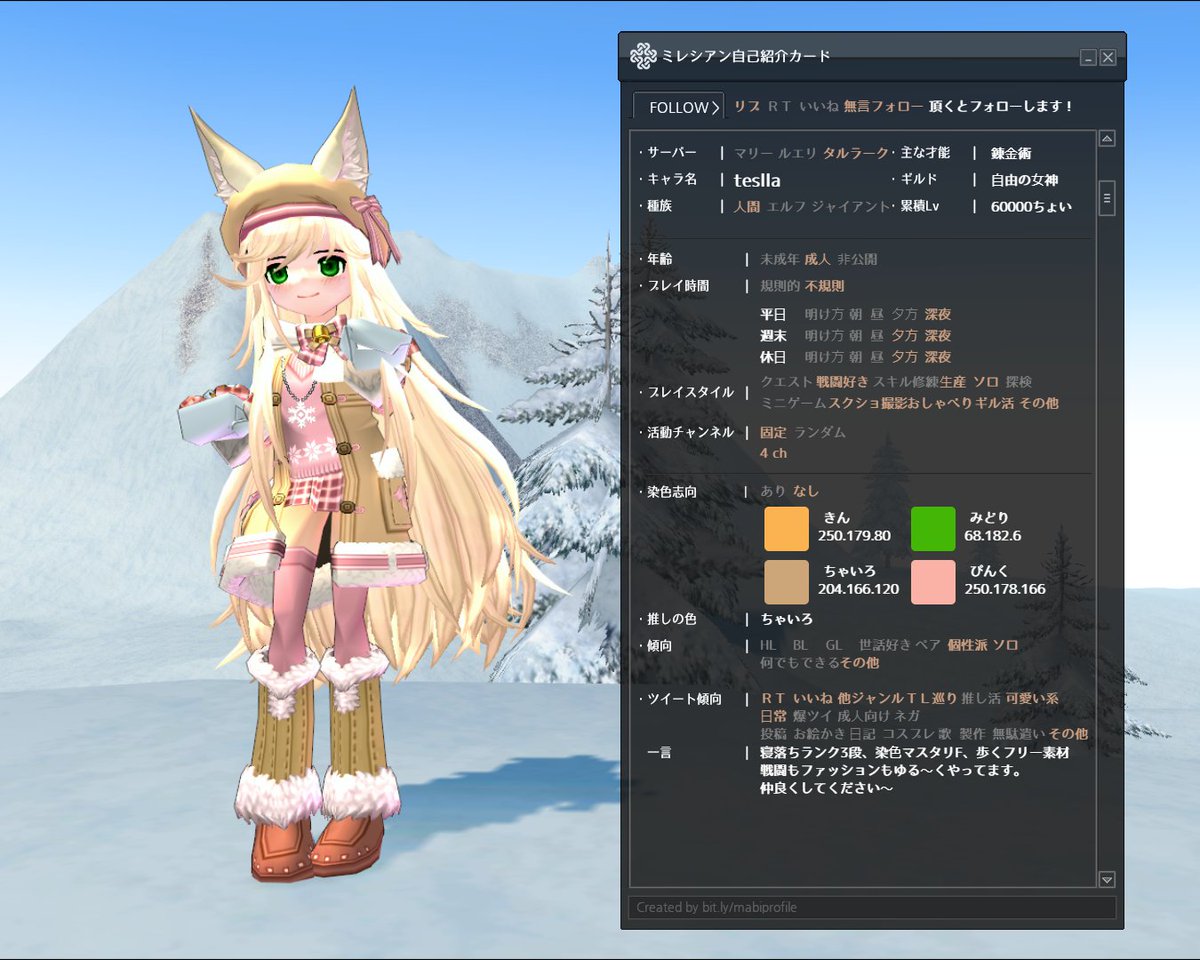Select HL in the 傾向 row

(x=768, y=646)
